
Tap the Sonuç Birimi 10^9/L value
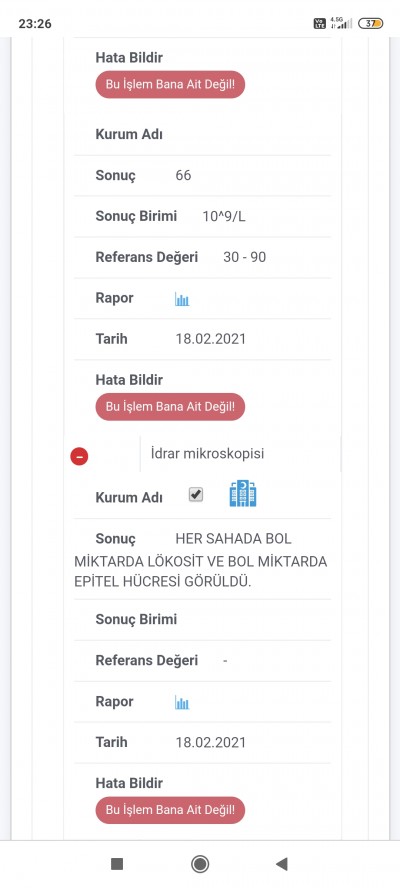(x=224, y=216)
